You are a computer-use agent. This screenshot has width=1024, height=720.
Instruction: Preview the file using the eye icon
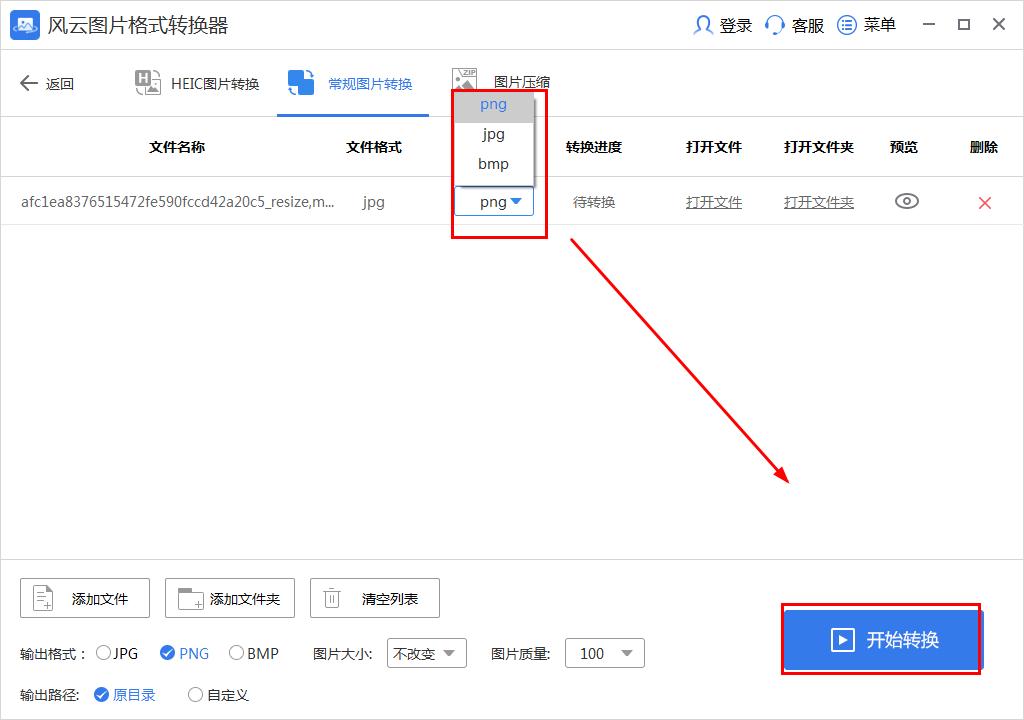[906, 201]
